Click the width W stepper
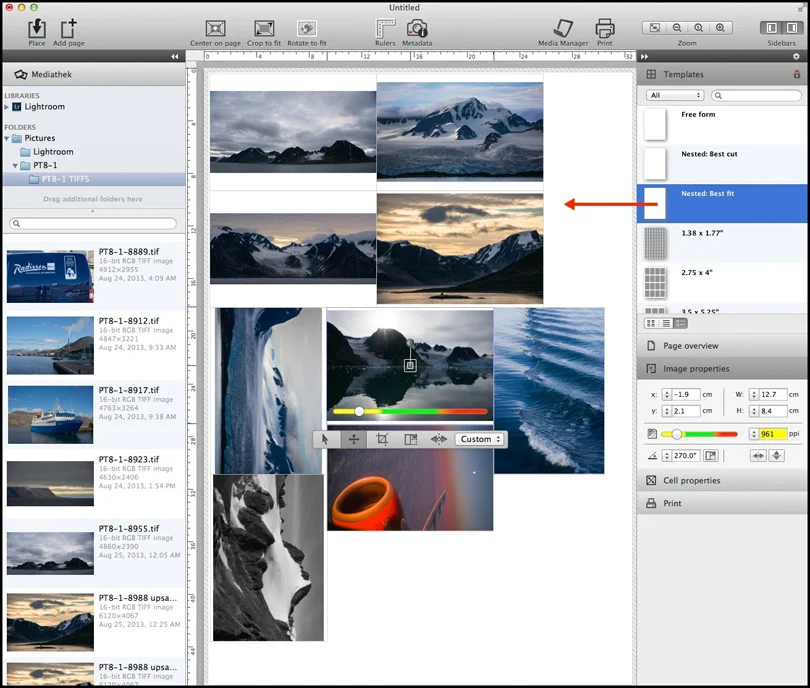Image resolution: width=810 pixels, height=688 pixels. (754, 394)
